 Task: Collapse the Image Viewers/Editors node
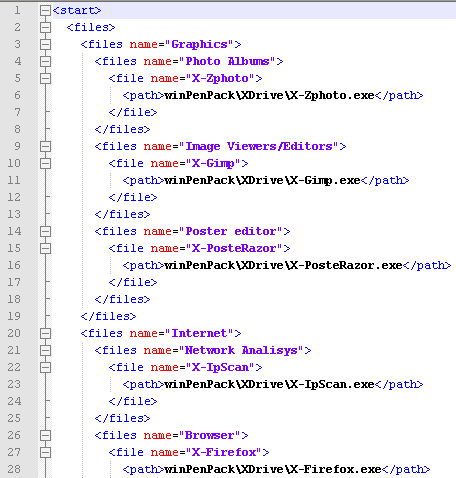click(45, 146)
